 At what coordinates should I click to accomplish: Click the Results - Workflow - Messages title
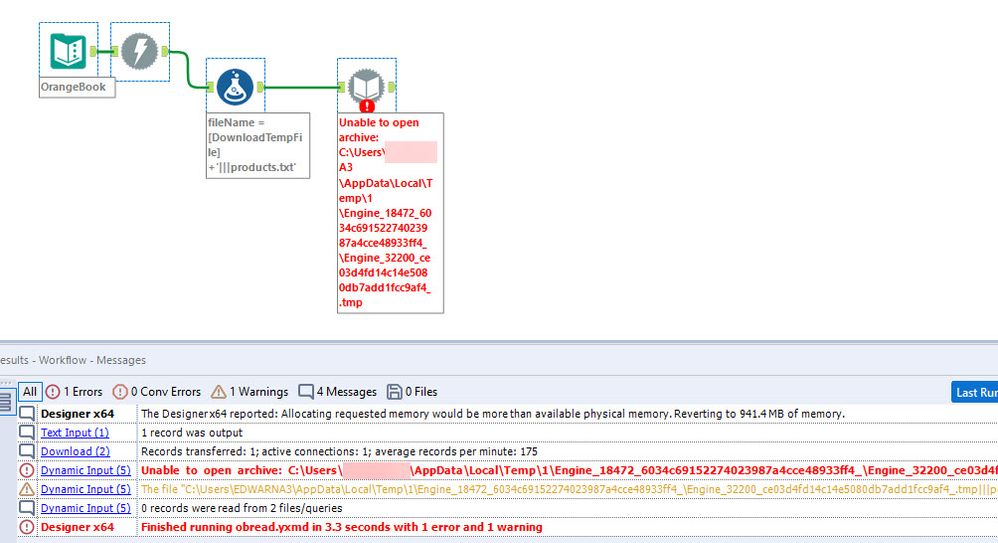click(x=73, y=360)
